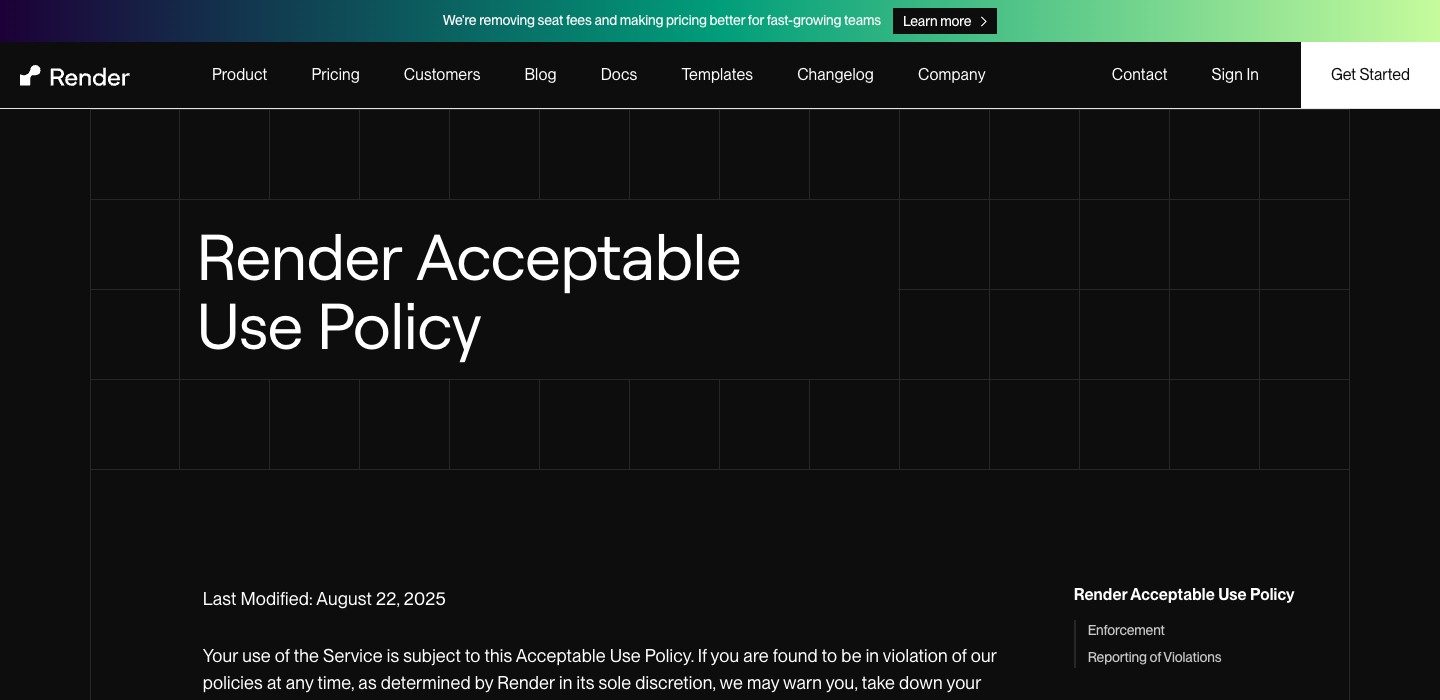Viewport: 1440px width, 700px height.
Task: Open the Company menu
Action: tap(951, 75)
